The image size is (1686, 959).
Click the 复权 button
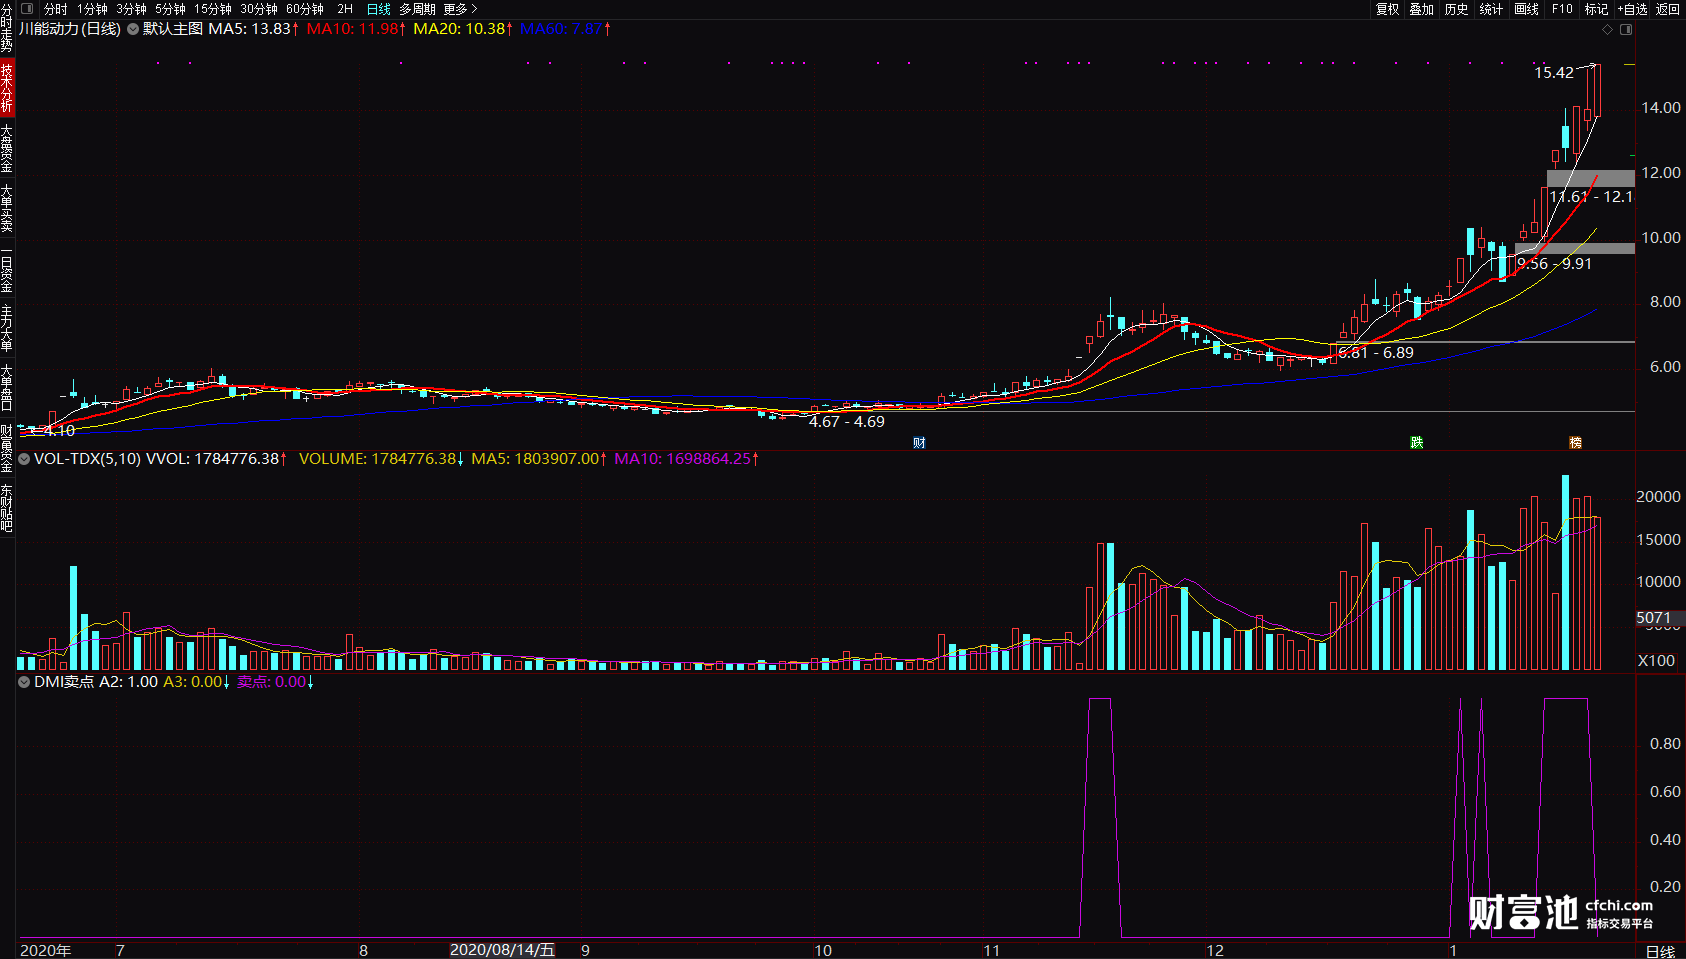(1387, 9)
